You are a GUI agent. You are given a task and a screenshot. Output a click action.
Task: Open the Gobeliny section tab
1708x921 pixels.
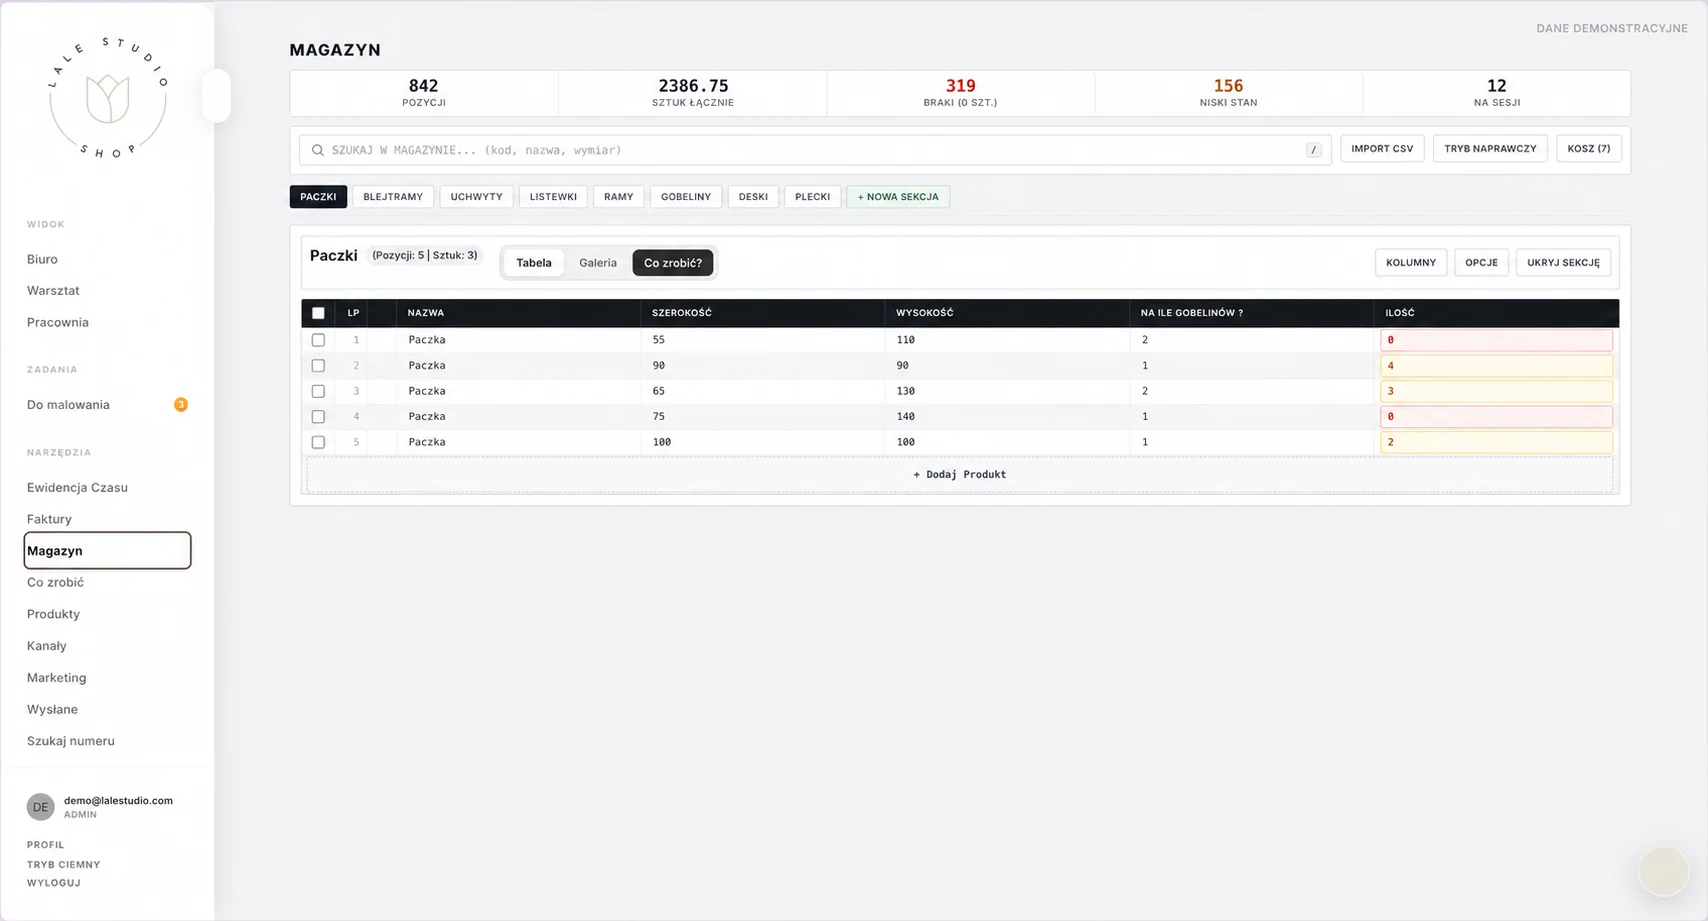click(686, 197)
